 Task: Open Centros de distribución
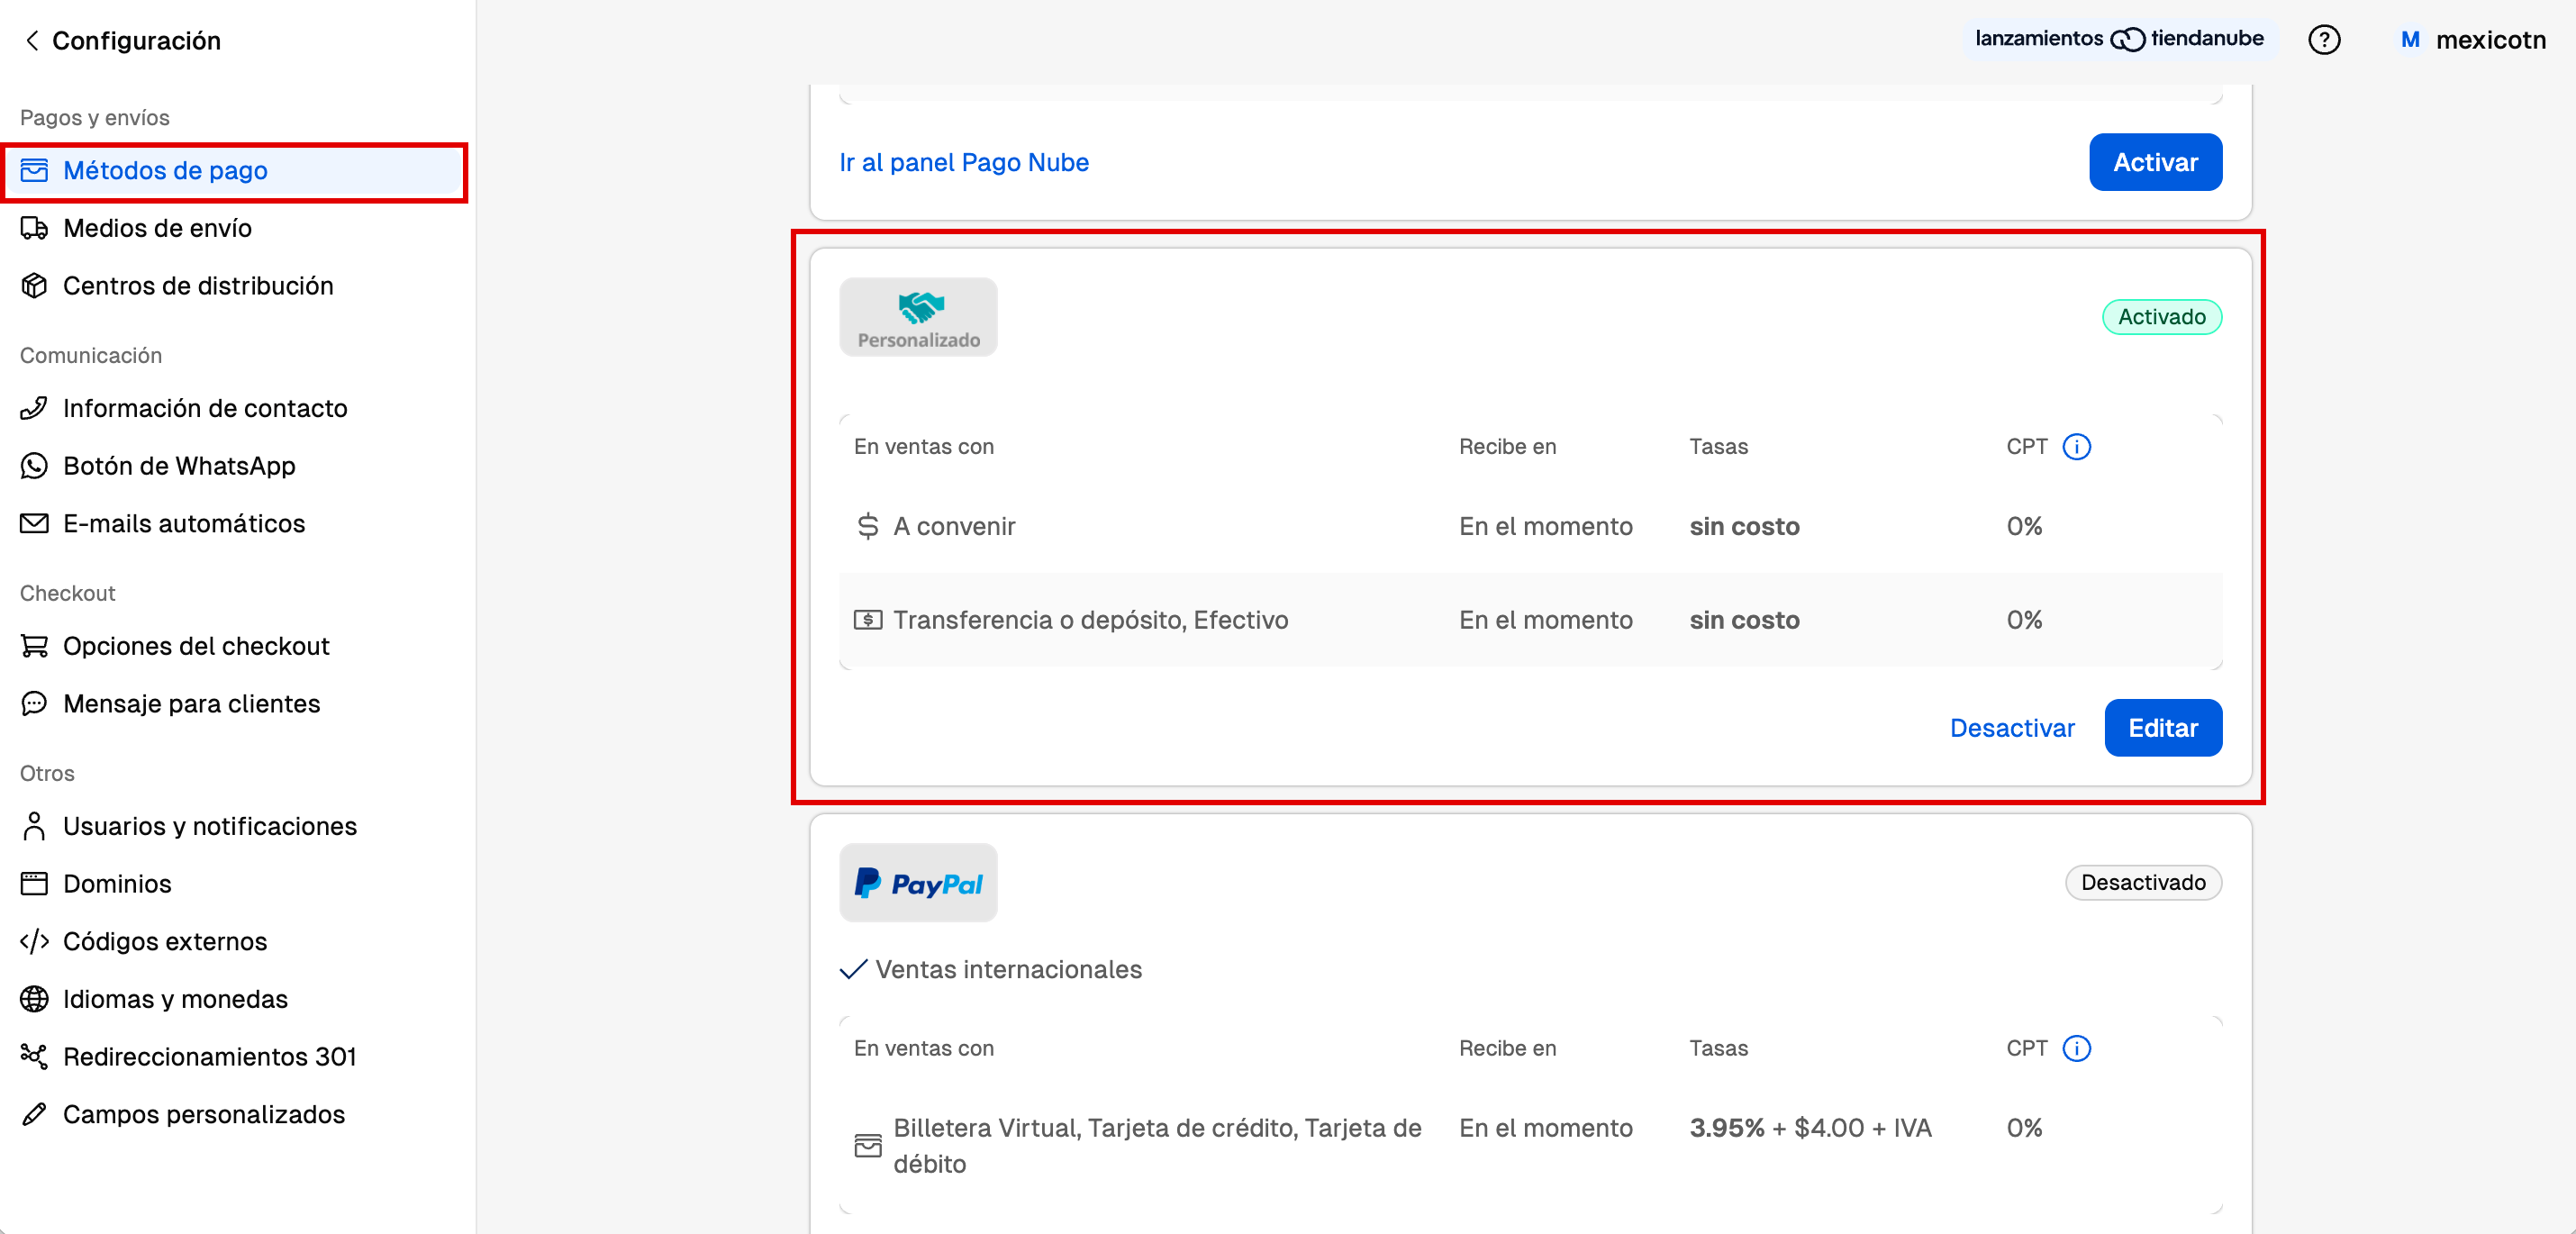(198, 286)
